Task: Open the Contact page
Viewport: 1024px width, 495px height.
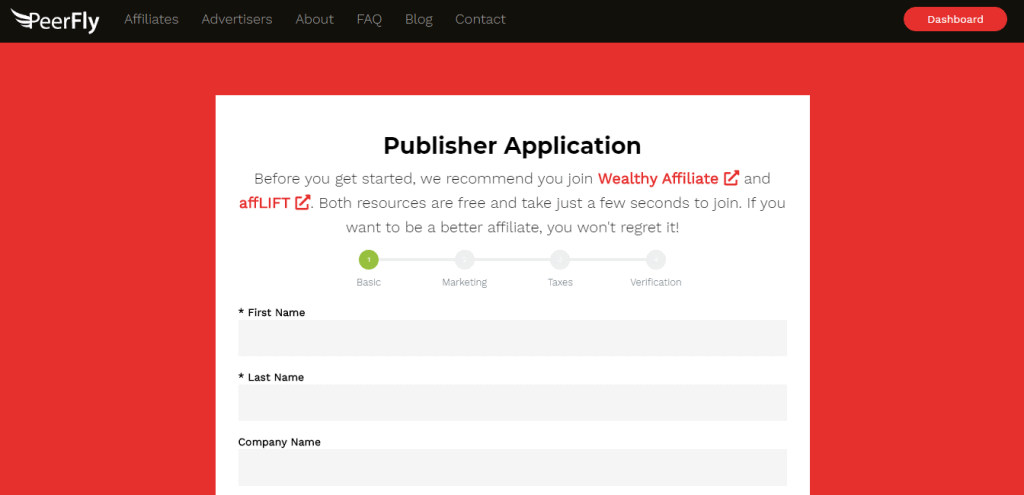Action: [480, 20]
